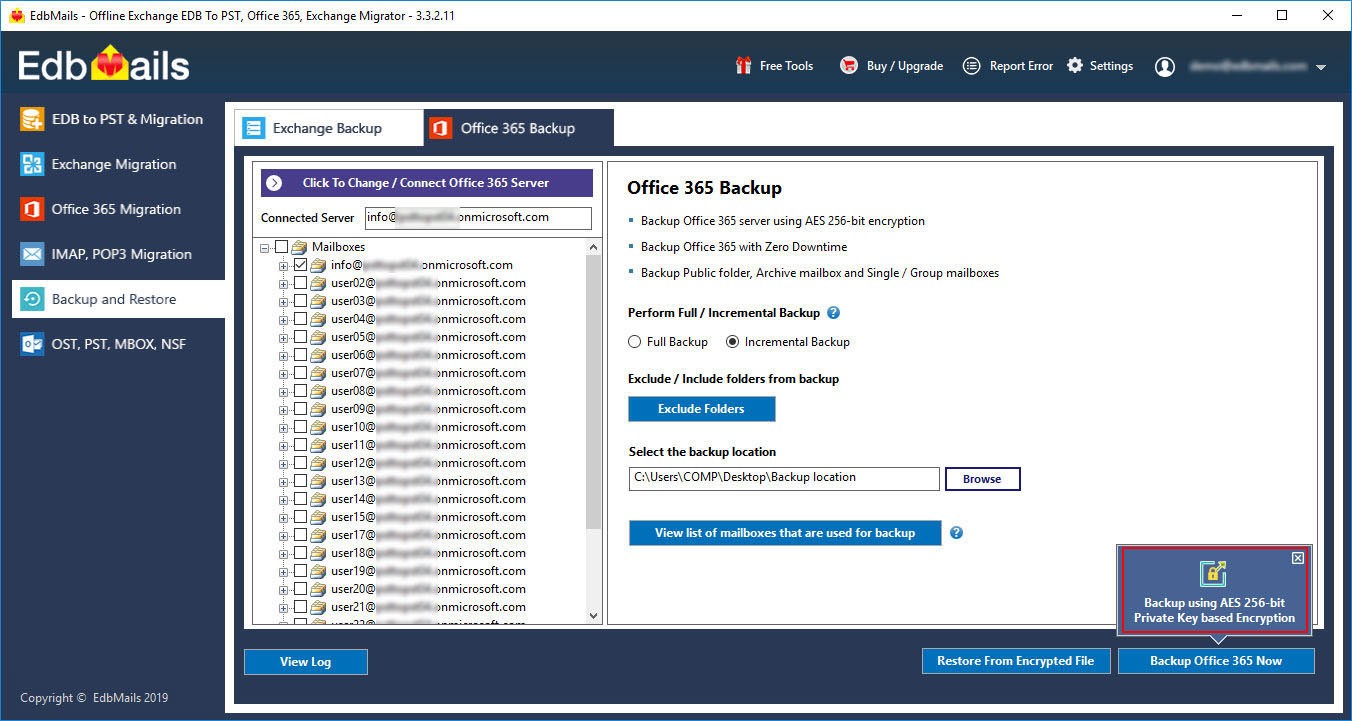Click the IMAP, POP3 Migration envelope icon
The image size is (1352, 721).
pyautogui.click(x=32, y=254)
